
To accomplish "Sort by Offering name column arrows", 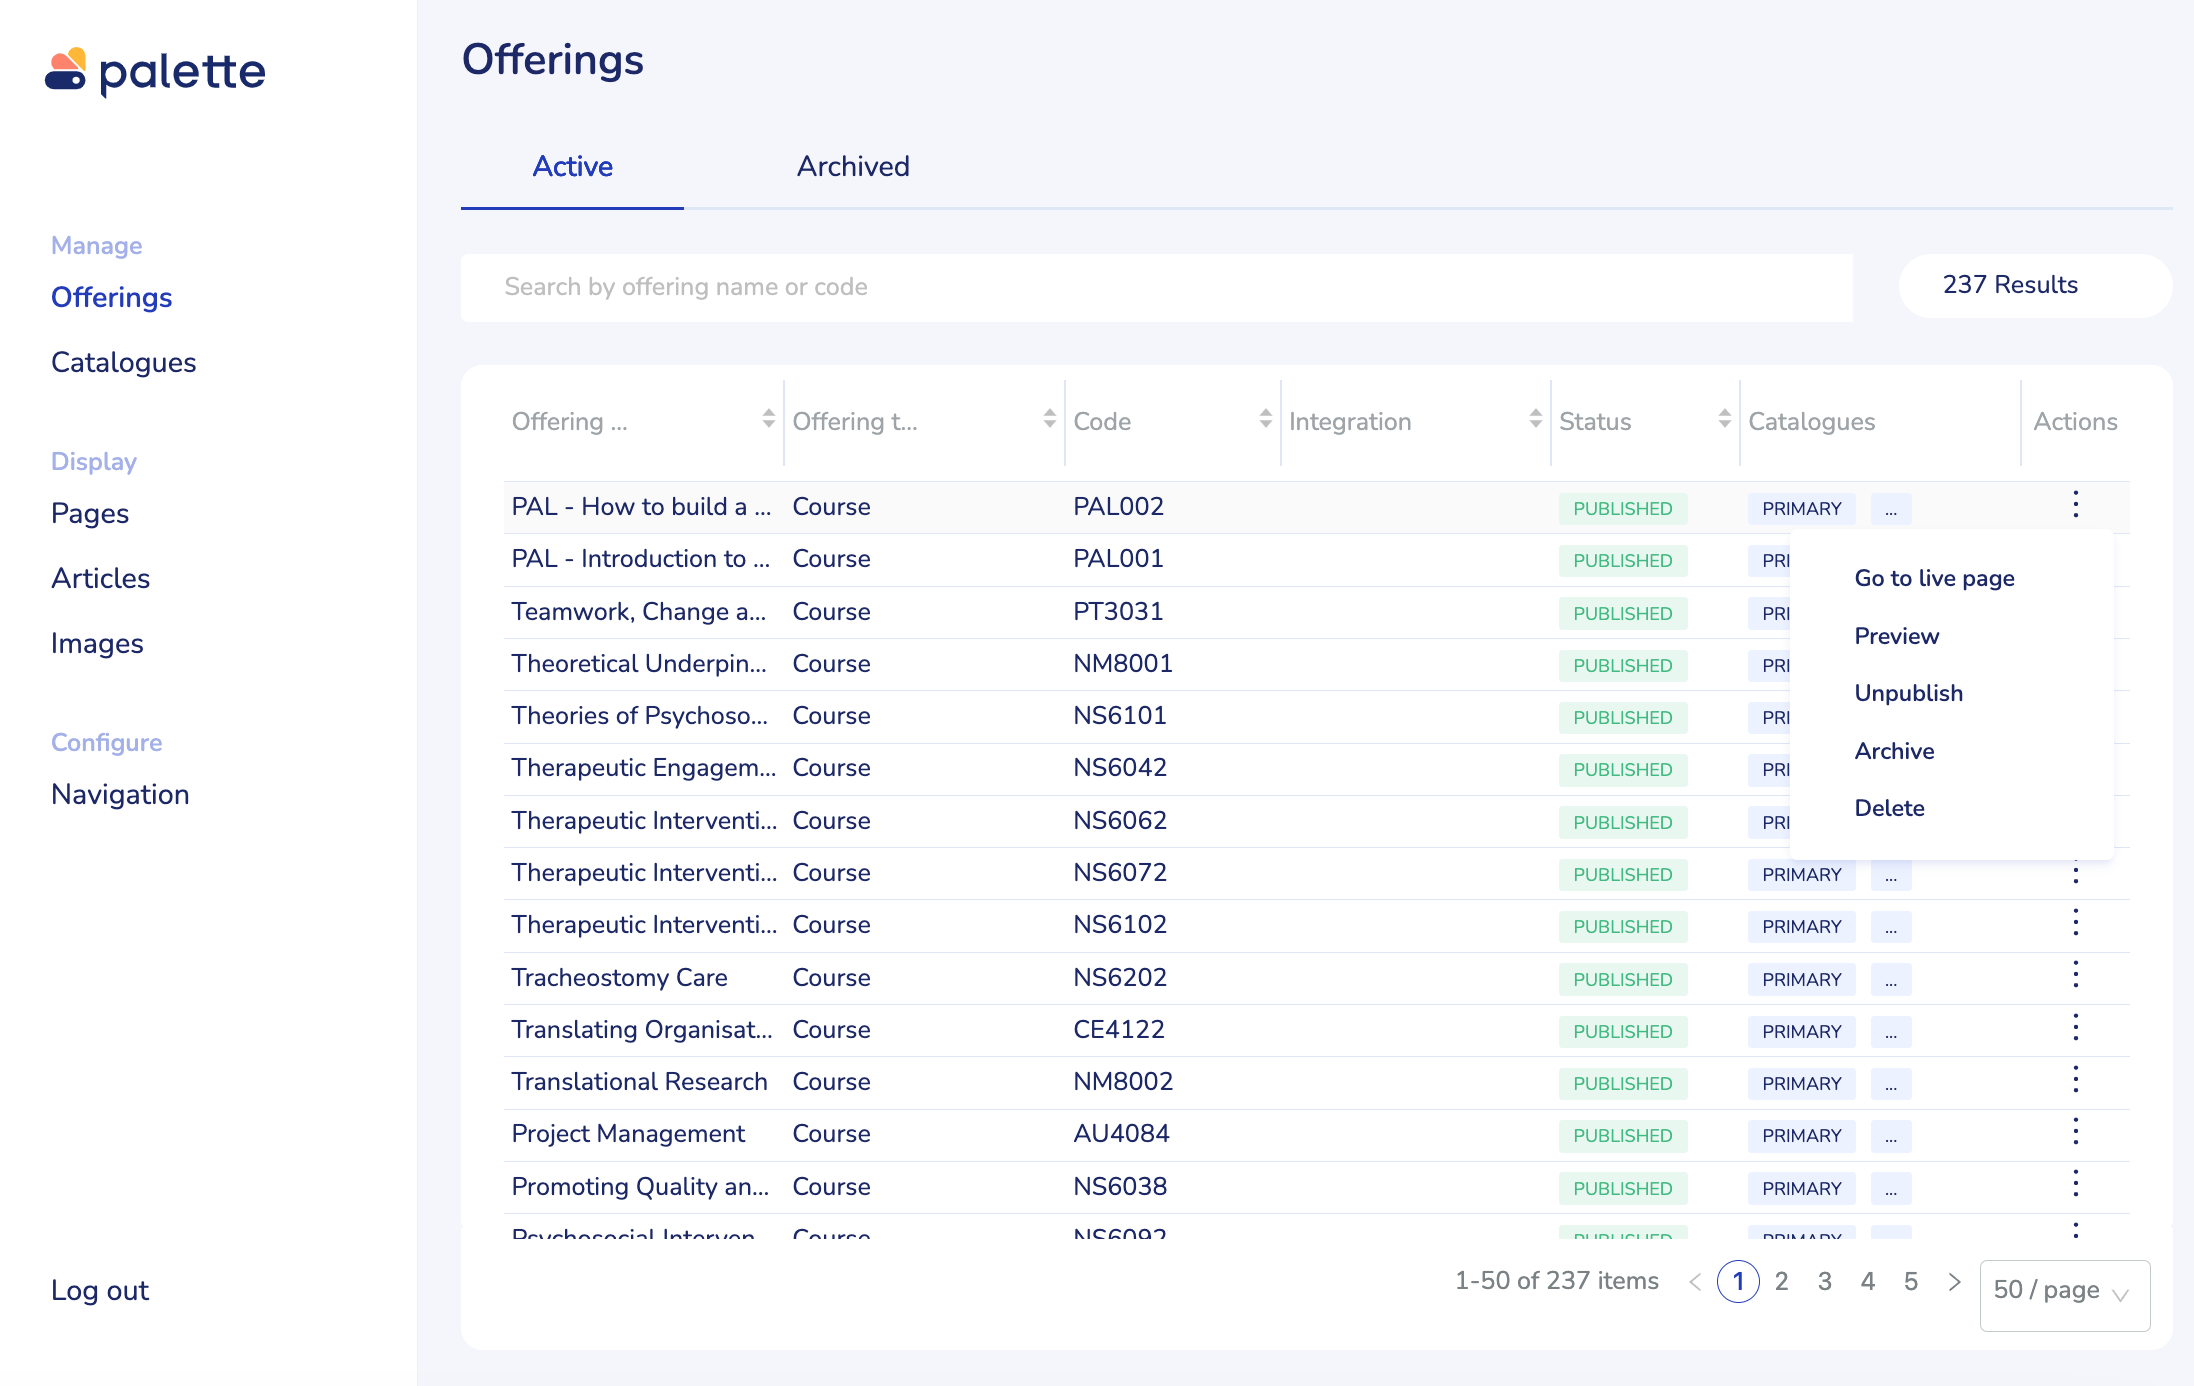I will point(768,419).
